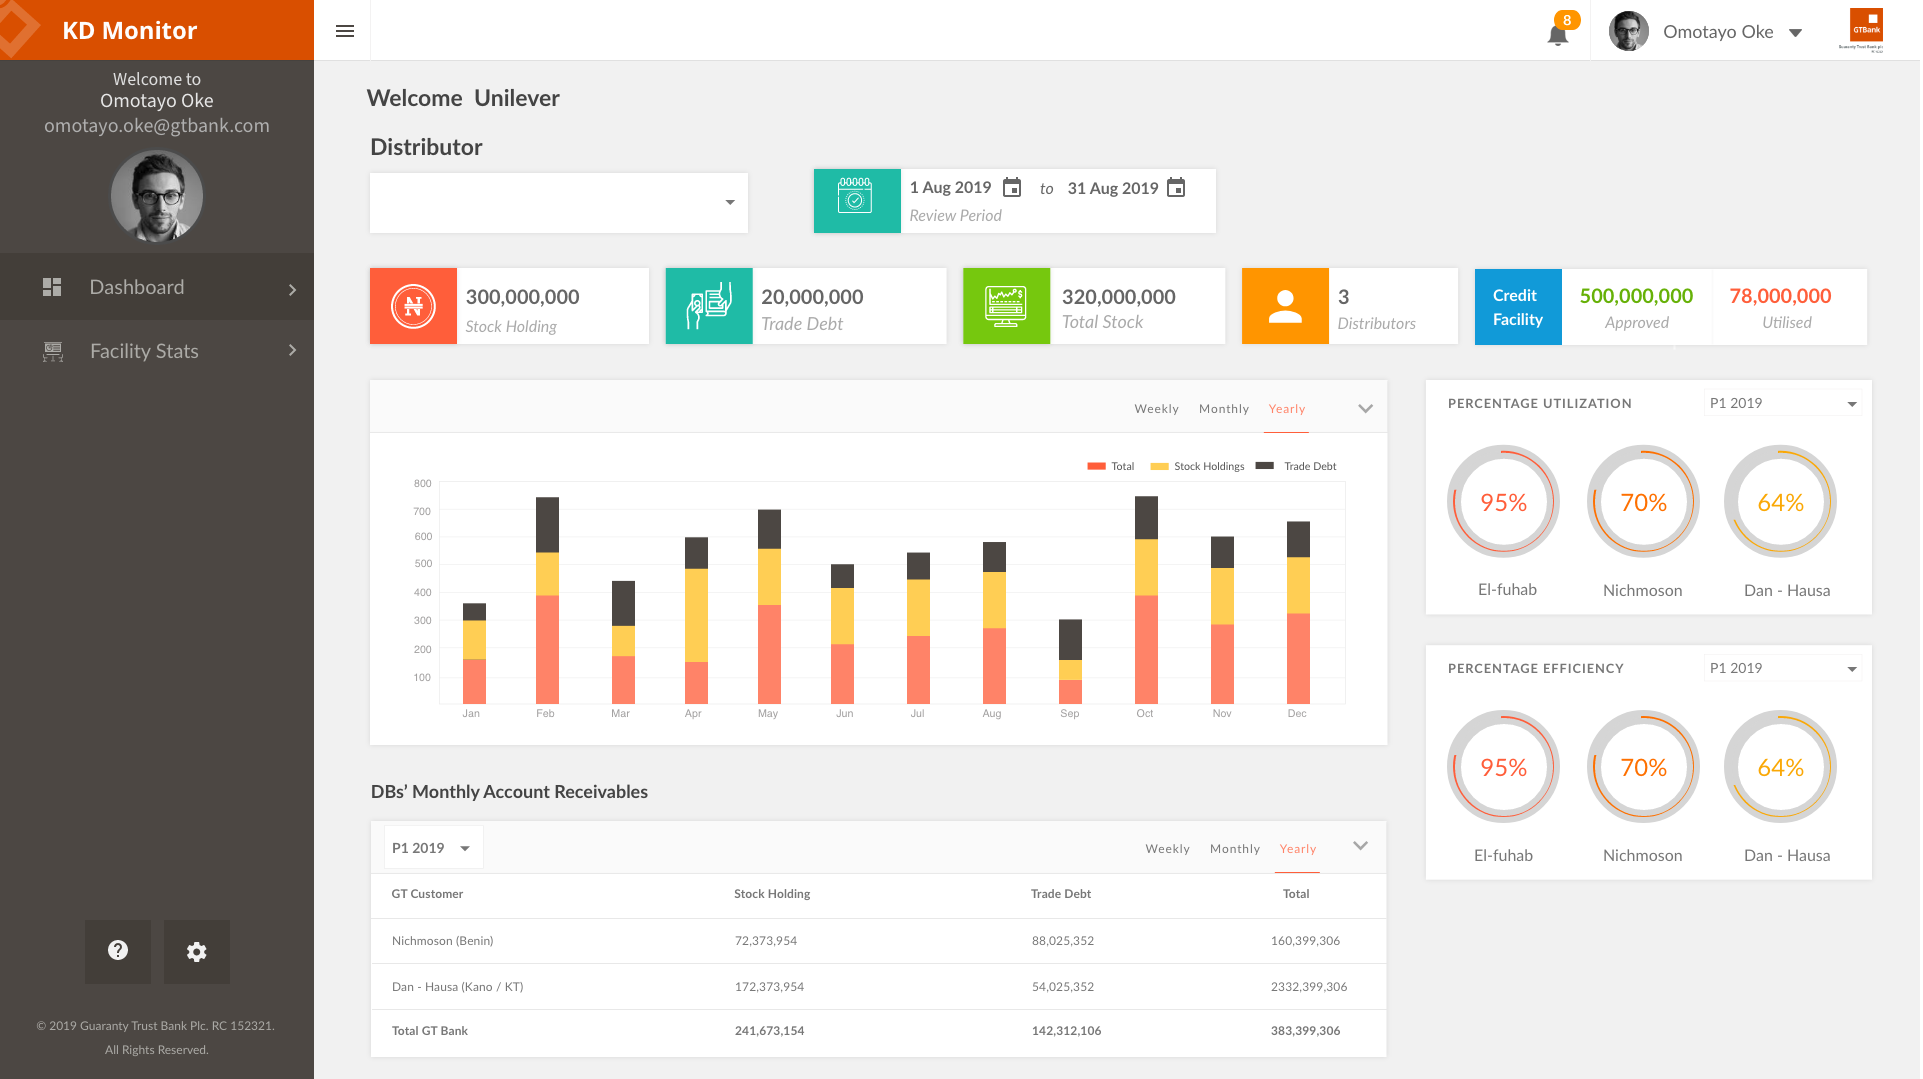The image size is (1923, 1079).
Task: Click the 20,000,000 Trade Debt value
Action: coord(812,297)
